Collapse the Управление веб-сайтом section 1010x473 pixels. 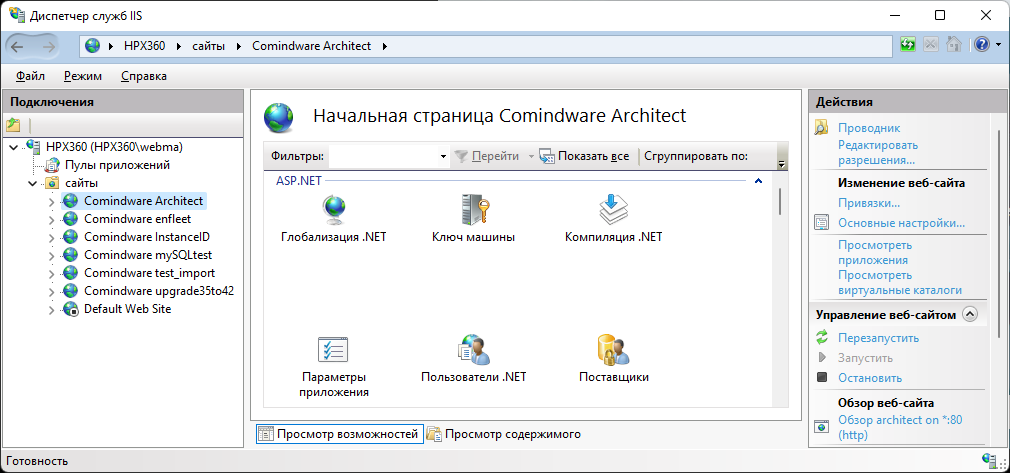[969, 314]
